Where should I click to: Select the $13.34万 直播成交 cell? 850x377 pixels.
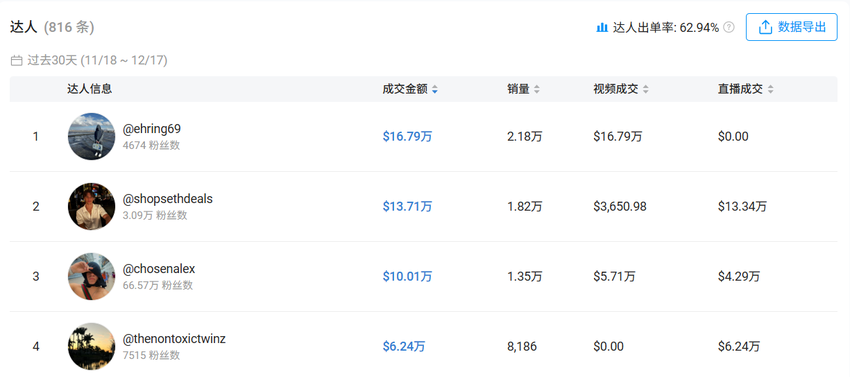coord(742,207)
